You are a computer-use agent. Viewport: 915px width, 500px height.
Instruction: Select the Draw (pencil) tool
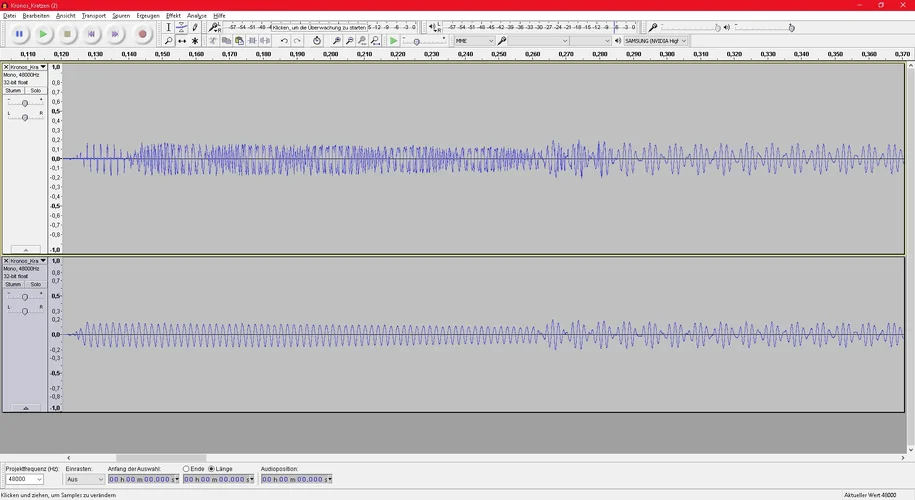pyautogui.click(x=195, y=27)
